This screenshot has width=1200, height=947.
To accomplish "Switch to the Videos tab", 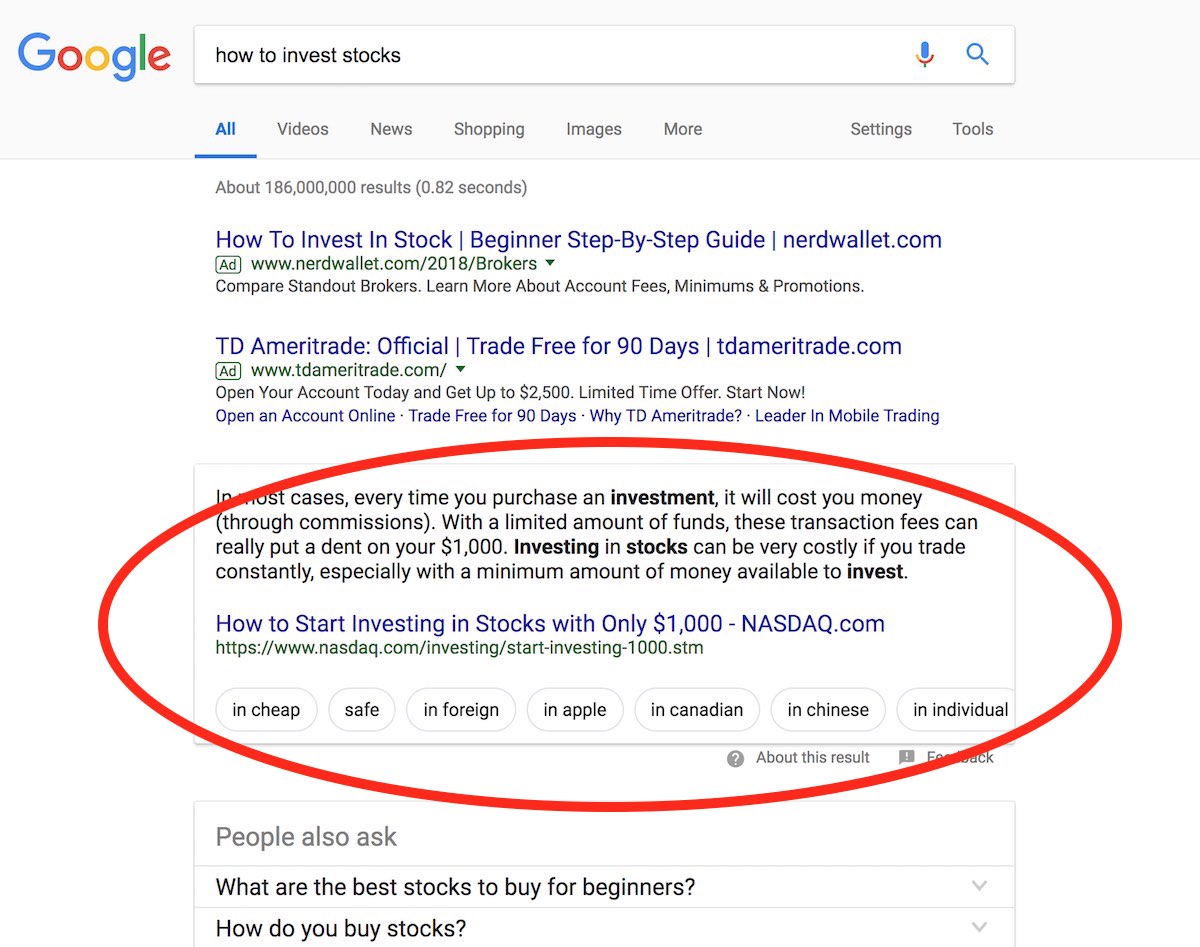I will click(302, 129).
